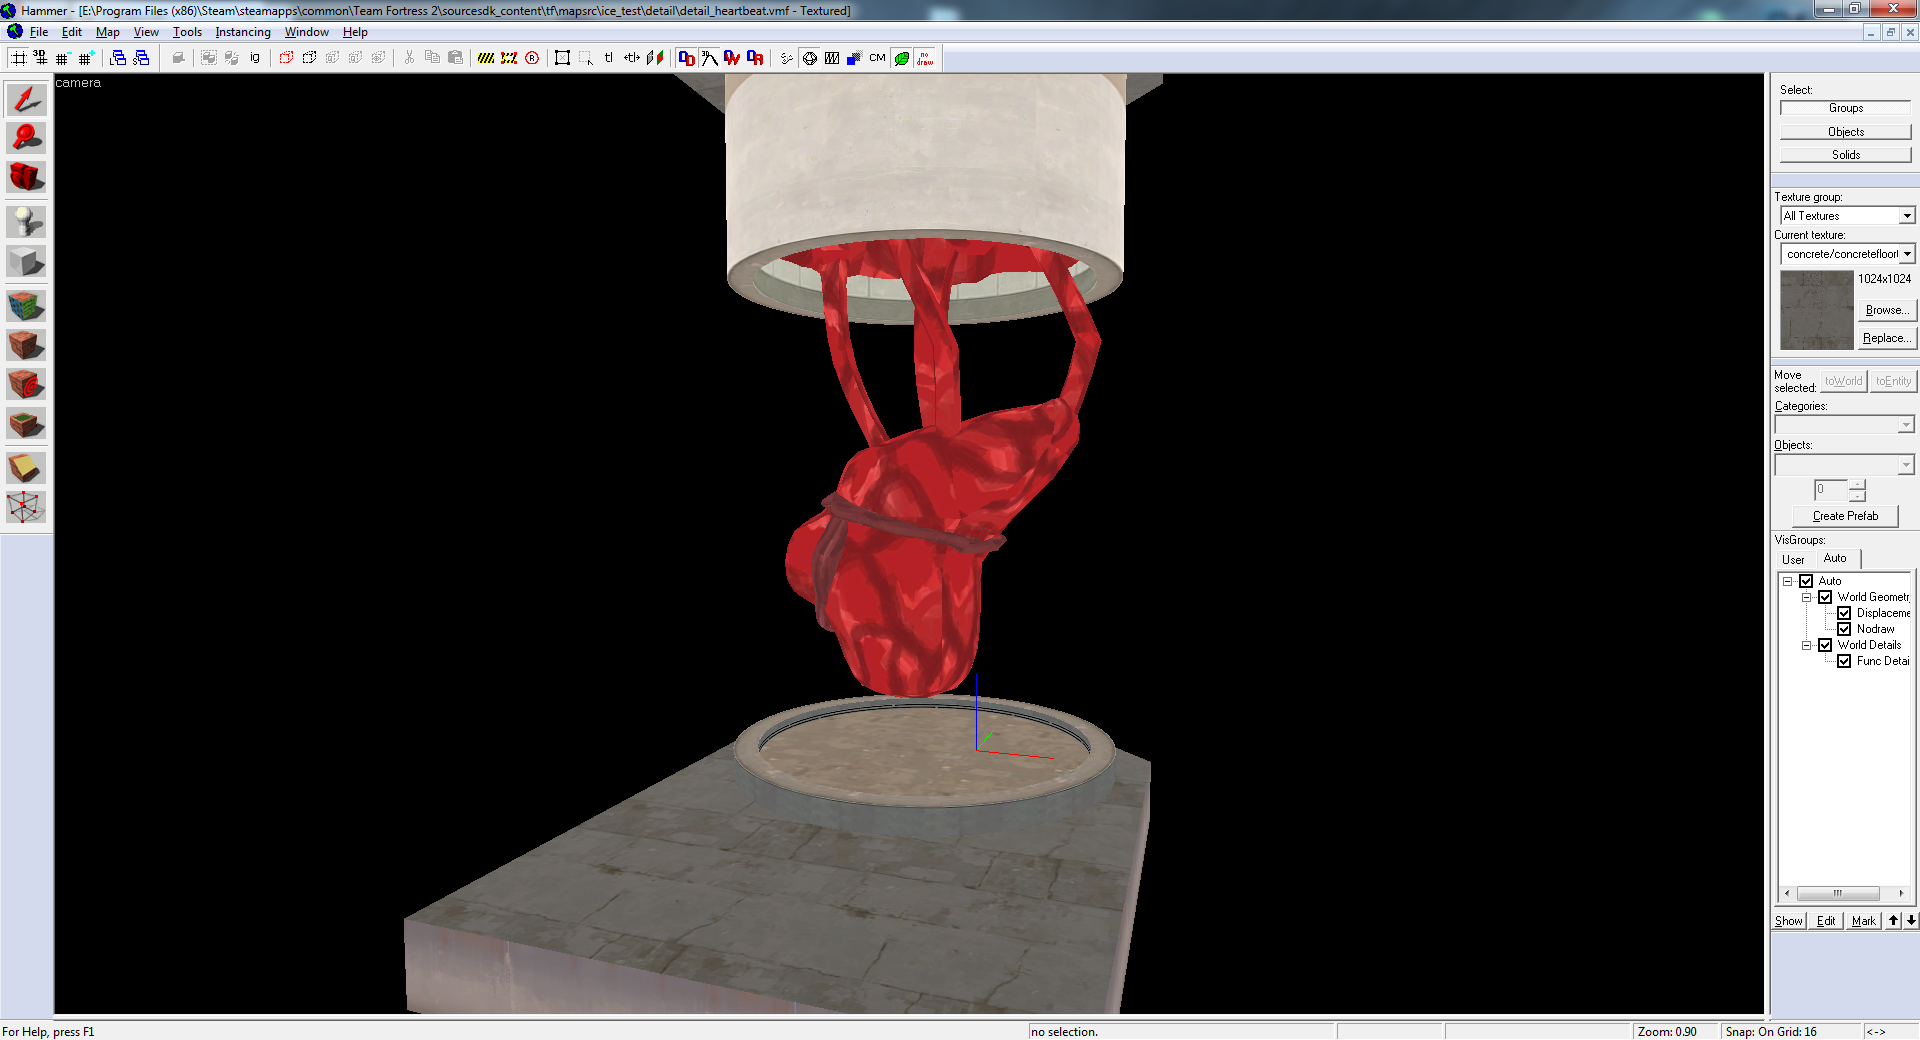Image resolution: width=1920 pixels, height=1040 pixels.
Task: Click the concrete texture preview thumbnail
Action: (1817, 310)
